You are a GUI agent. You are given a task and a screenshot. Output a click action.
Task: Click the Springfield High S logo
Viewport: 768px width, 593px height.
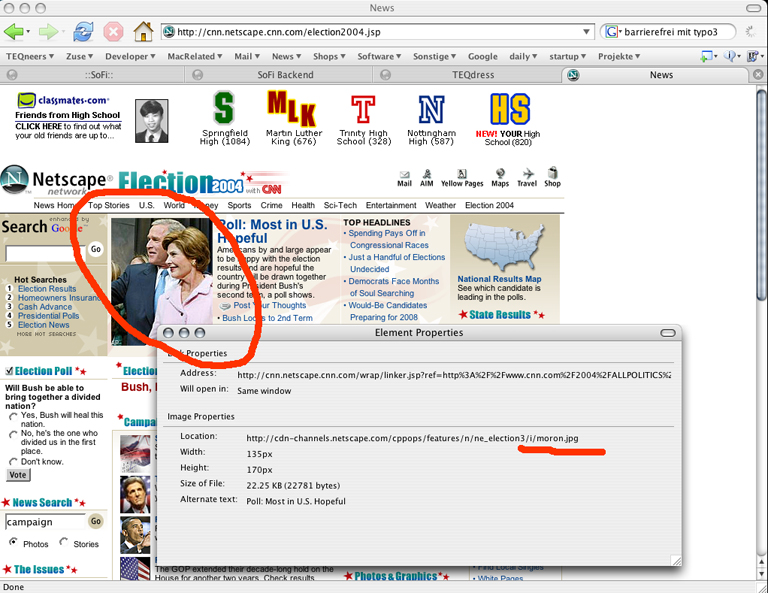(x=224, y=108)
